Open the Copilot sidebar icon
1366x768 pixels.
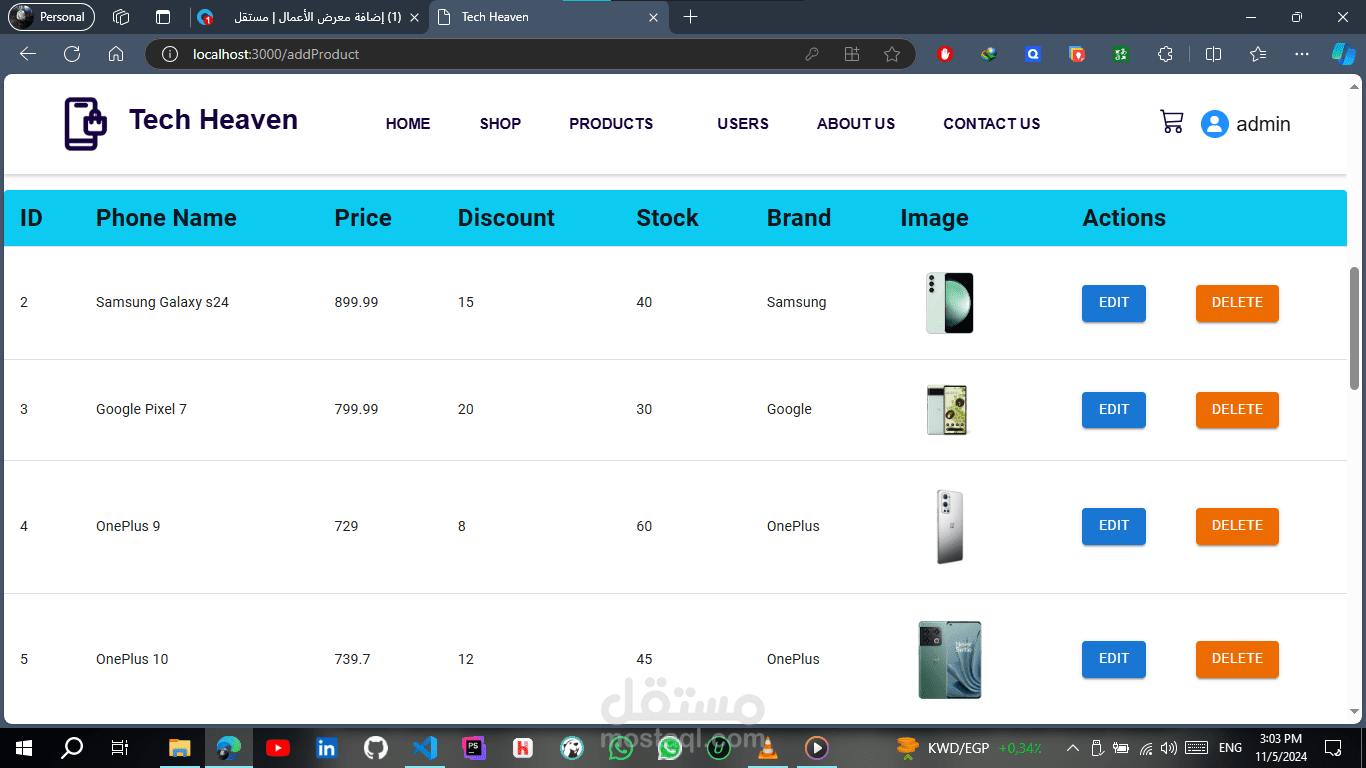tap(1343, 54)
